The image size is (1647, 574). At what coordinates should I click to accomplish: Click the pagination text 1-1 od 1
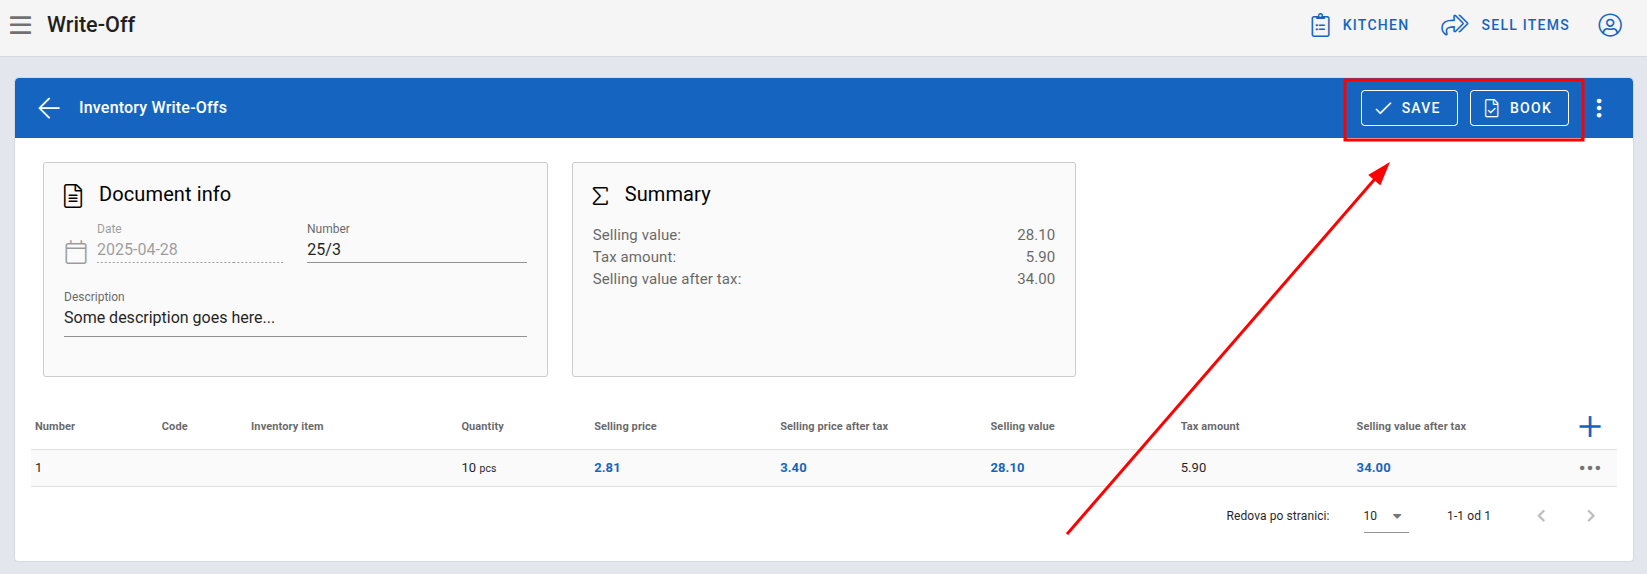point(1468,516)
